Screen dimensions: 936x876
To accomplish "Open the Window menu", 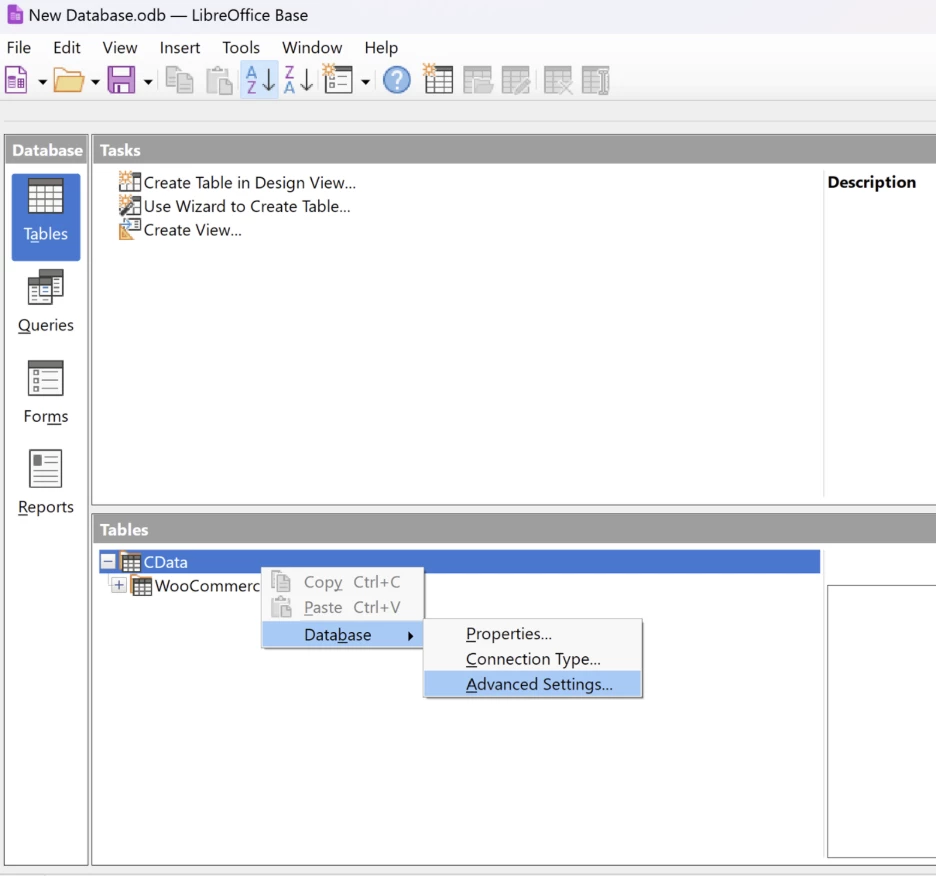I will pos(312,48).
